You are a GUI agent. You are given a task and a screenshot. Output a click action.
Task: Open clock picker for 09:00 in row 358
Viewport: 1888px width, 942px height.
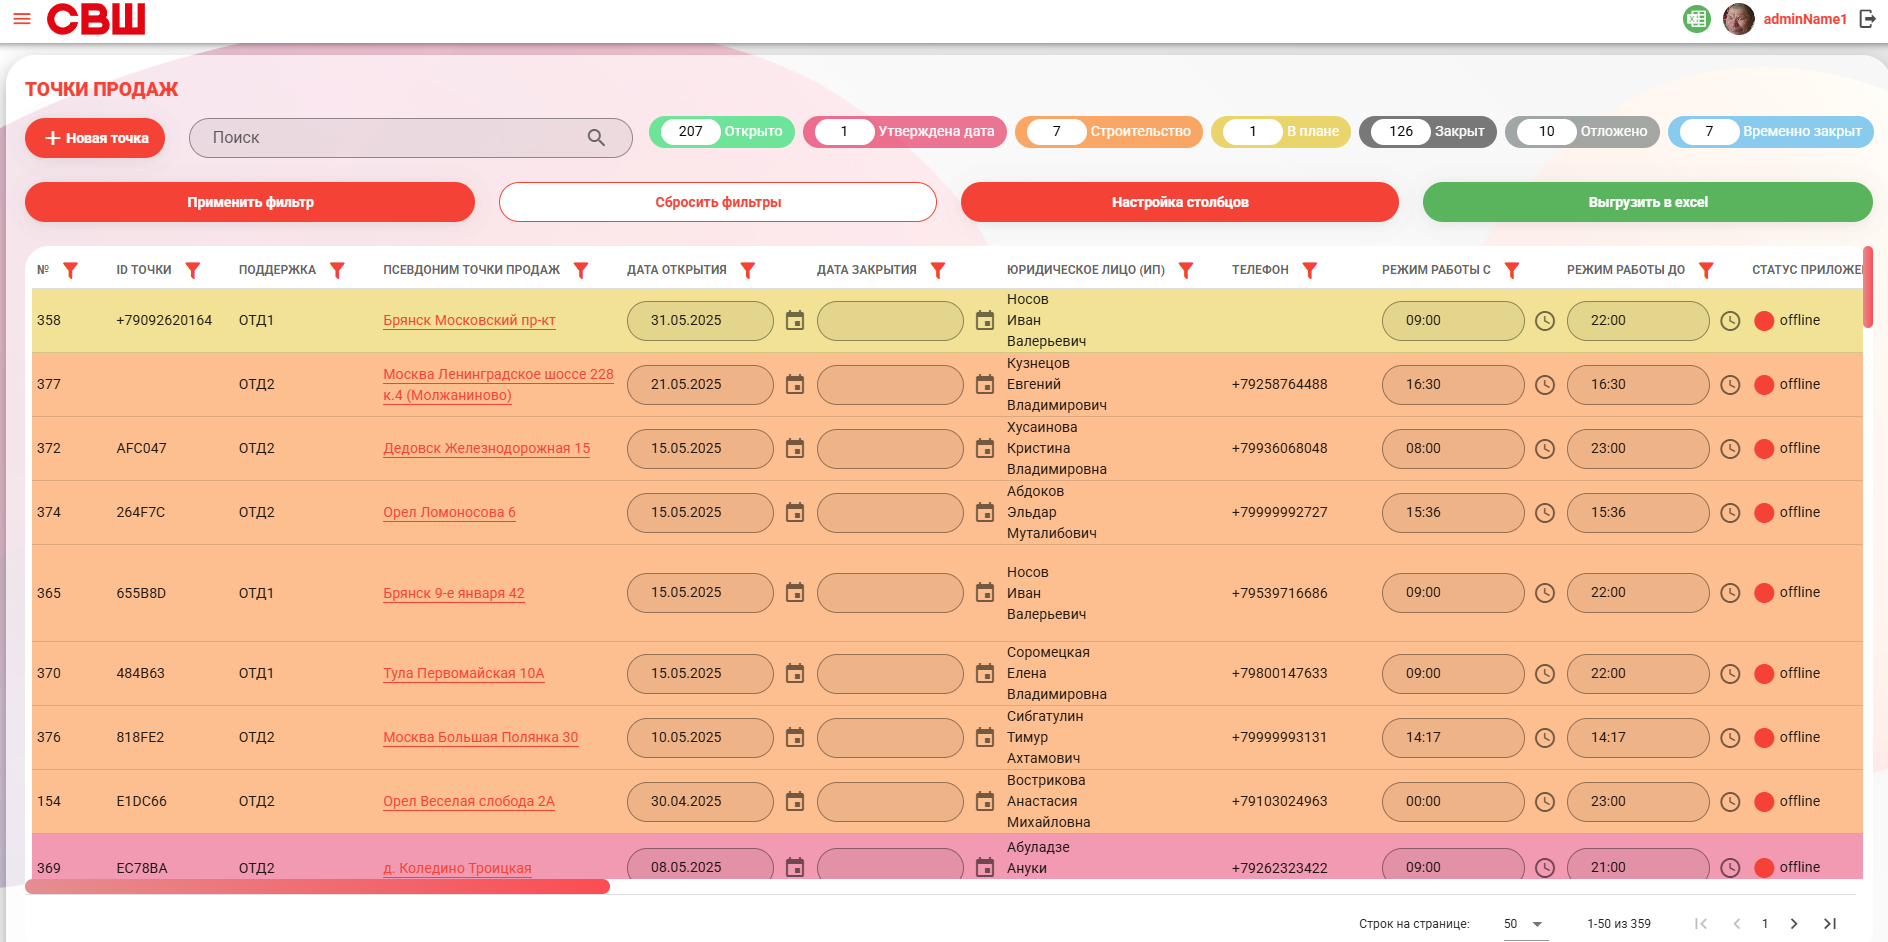pyautogui.click(x=1545, y=321)
